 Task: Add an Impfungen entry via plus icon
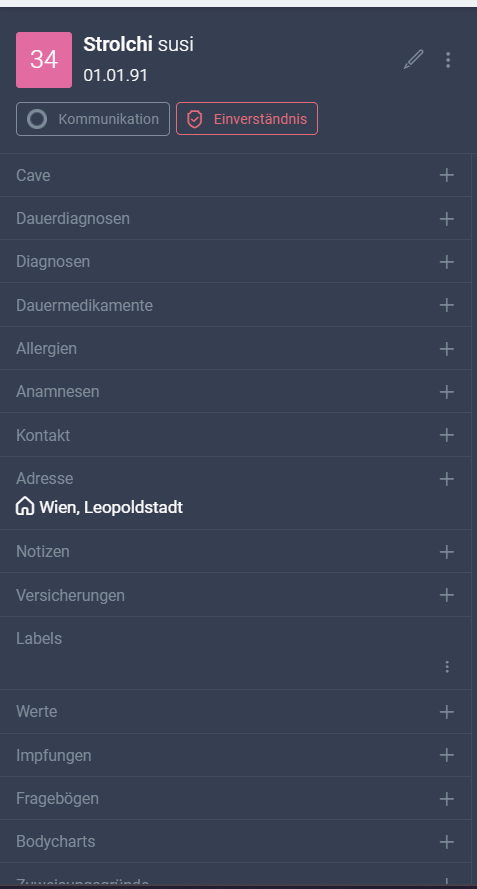[x=447, y=755]
